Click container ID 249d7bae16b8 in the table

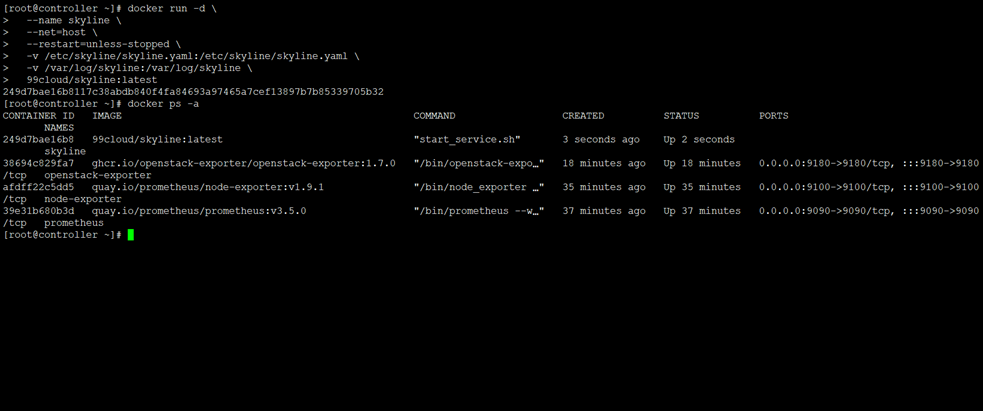pos(38,140)
